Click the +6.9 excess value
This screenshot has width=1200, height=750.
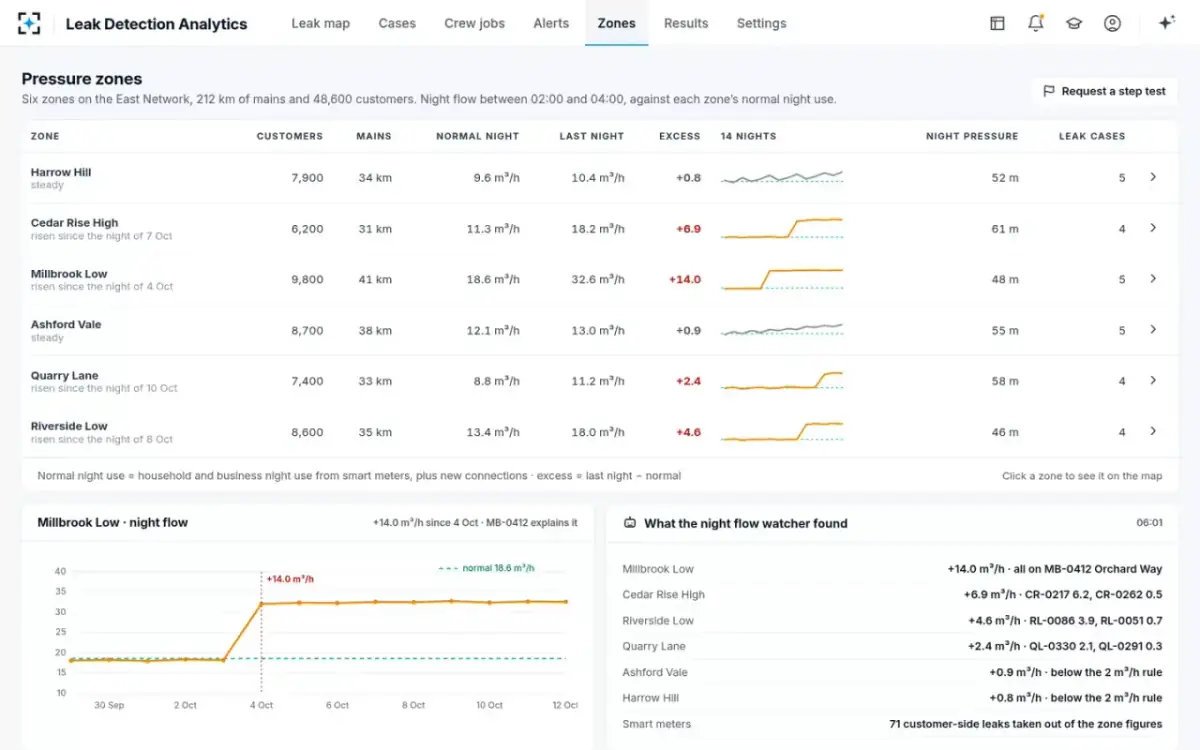(x=689, y=229)
